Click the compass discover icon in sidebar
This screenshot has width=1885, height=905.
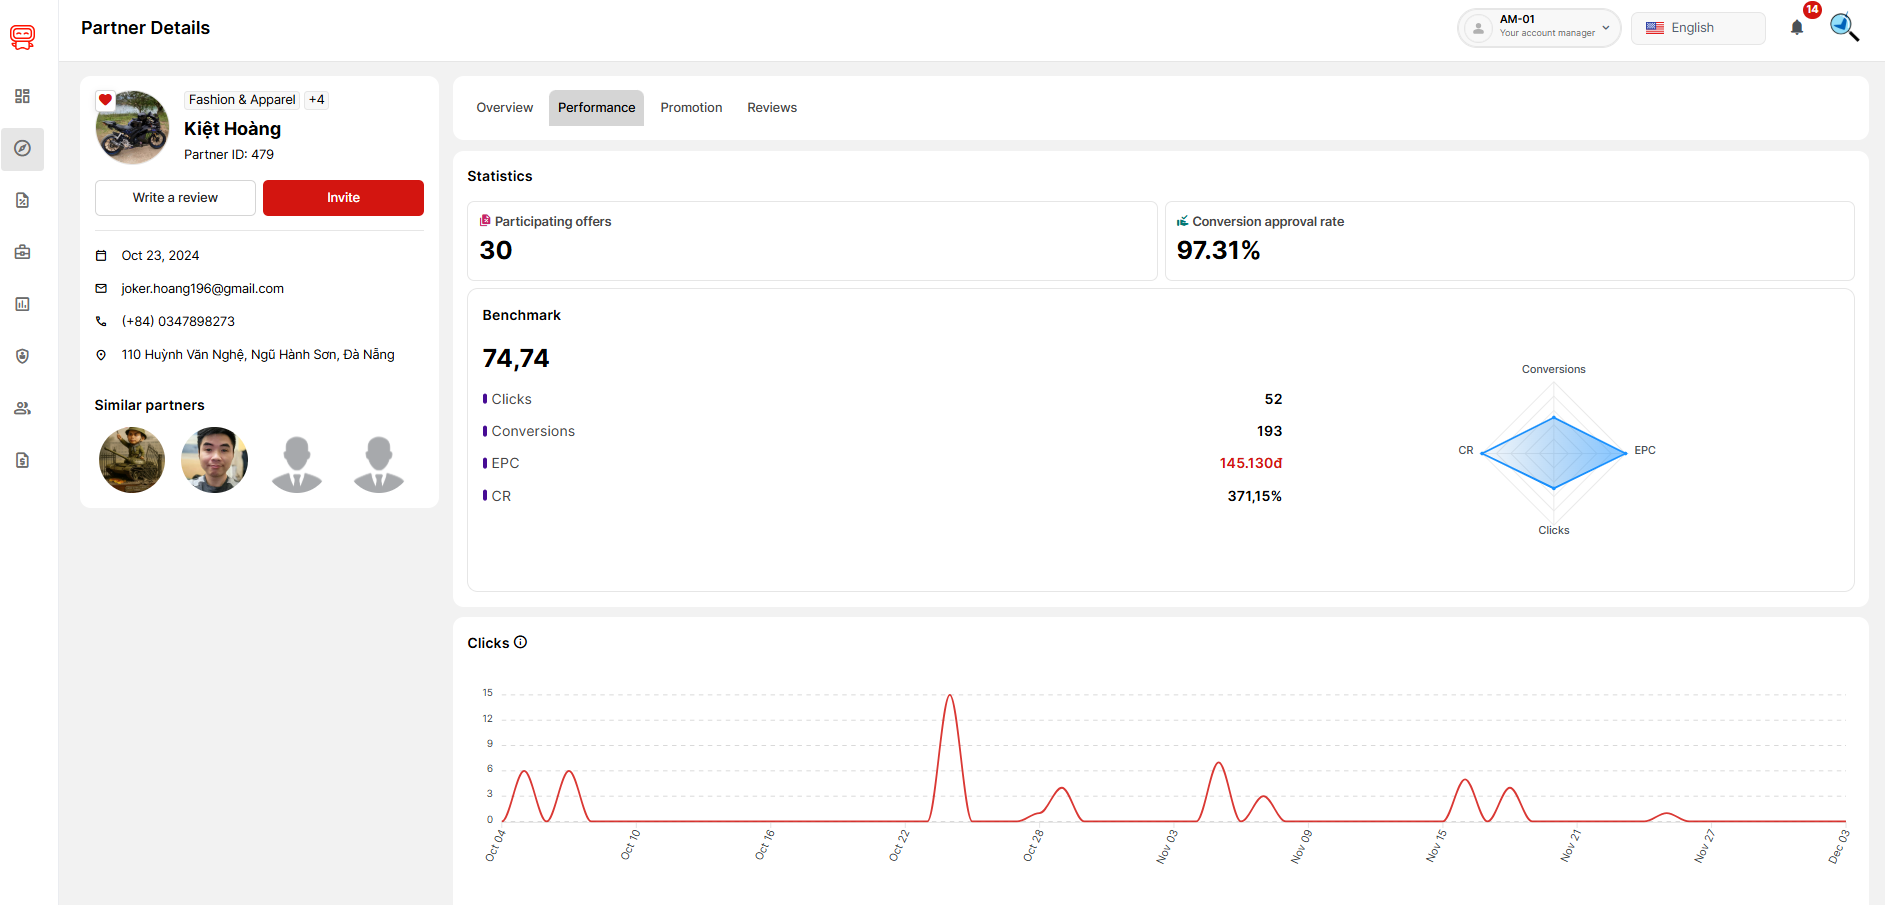tap(22, 149)
